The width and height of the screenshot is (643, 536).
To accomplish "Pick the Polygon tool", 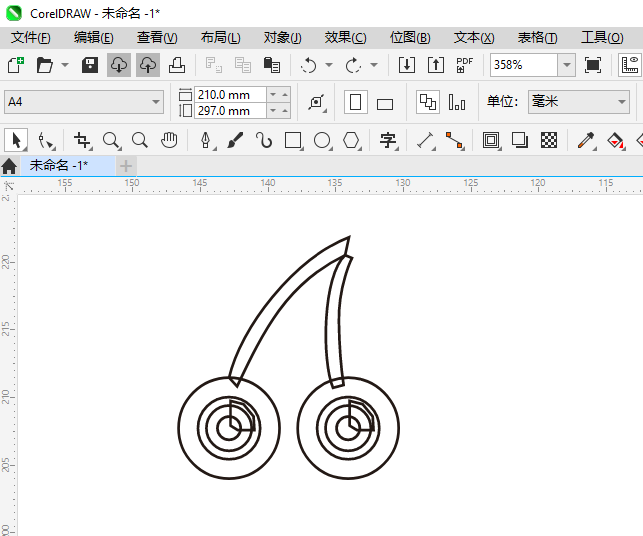I will 351,141.
